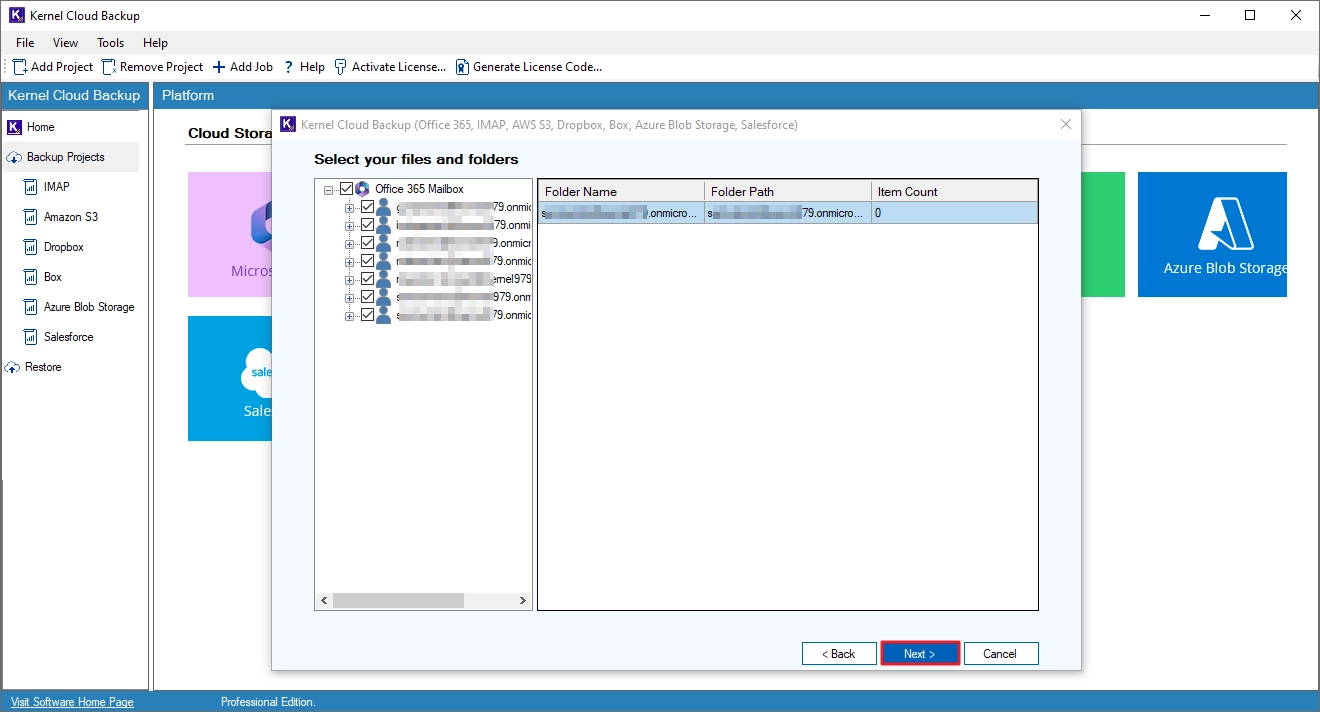Uncheck the second mailbox starting with i

tap(367, 225)
